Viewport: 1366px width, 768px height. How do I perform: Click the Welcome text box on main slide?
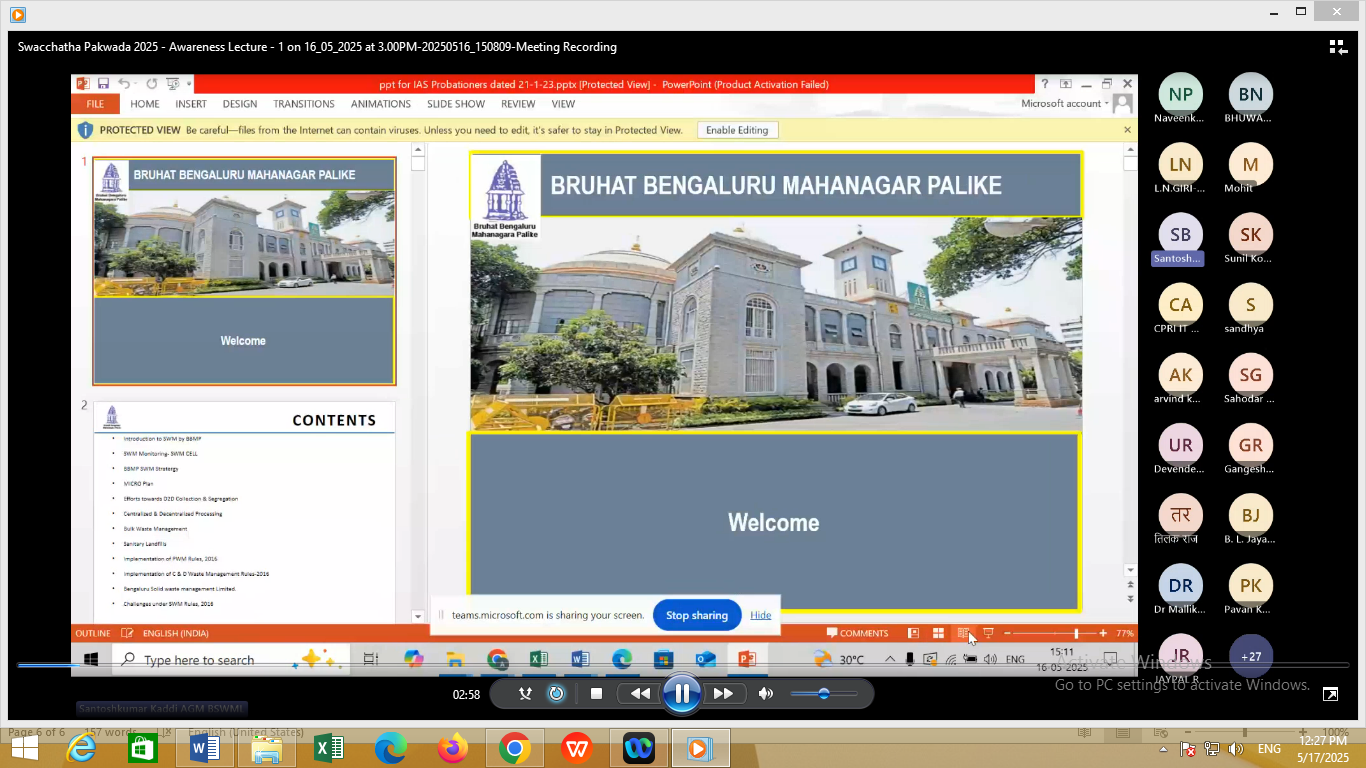[774, 522]
